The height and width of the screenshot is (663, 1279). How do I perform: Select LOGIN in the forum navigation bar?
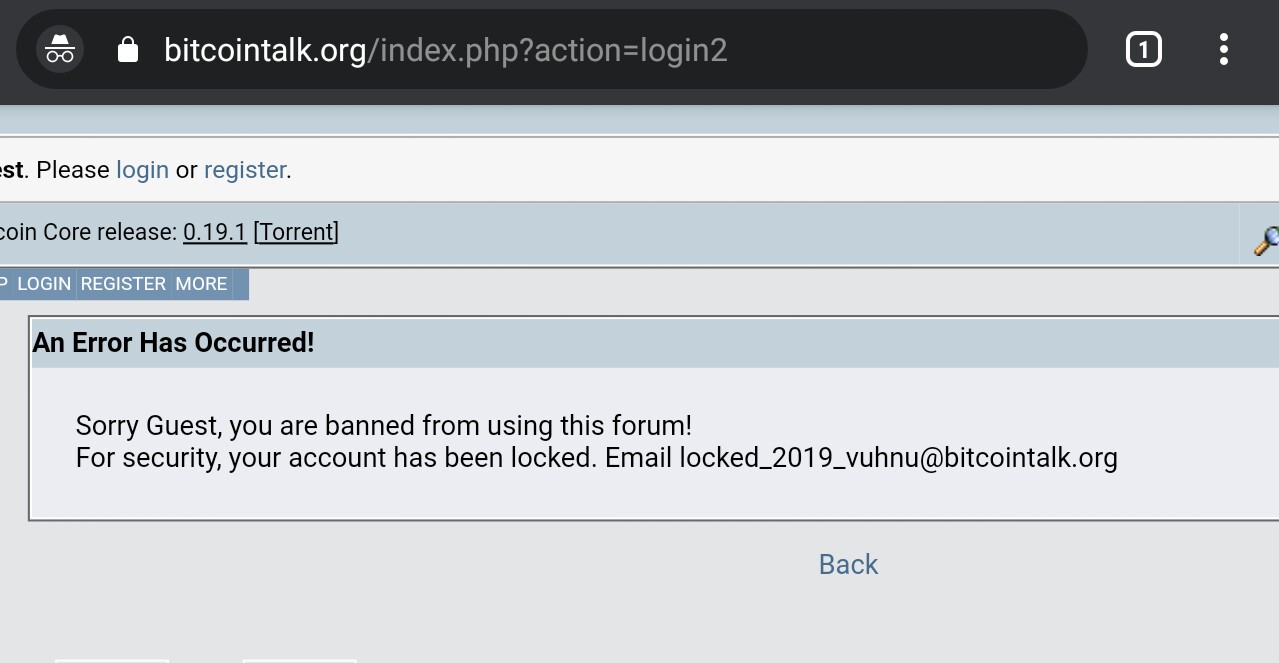(44, 284)
